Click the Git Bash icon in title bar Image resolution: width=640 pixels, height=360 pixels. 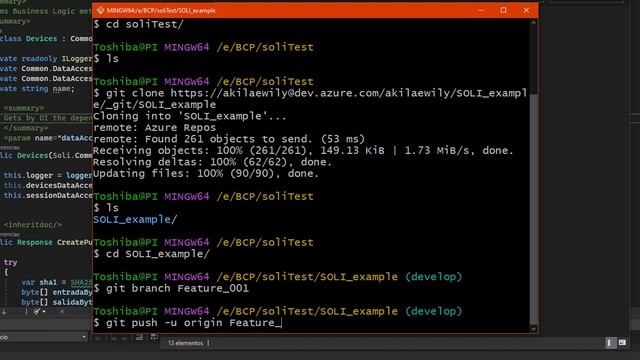point(100,11)
